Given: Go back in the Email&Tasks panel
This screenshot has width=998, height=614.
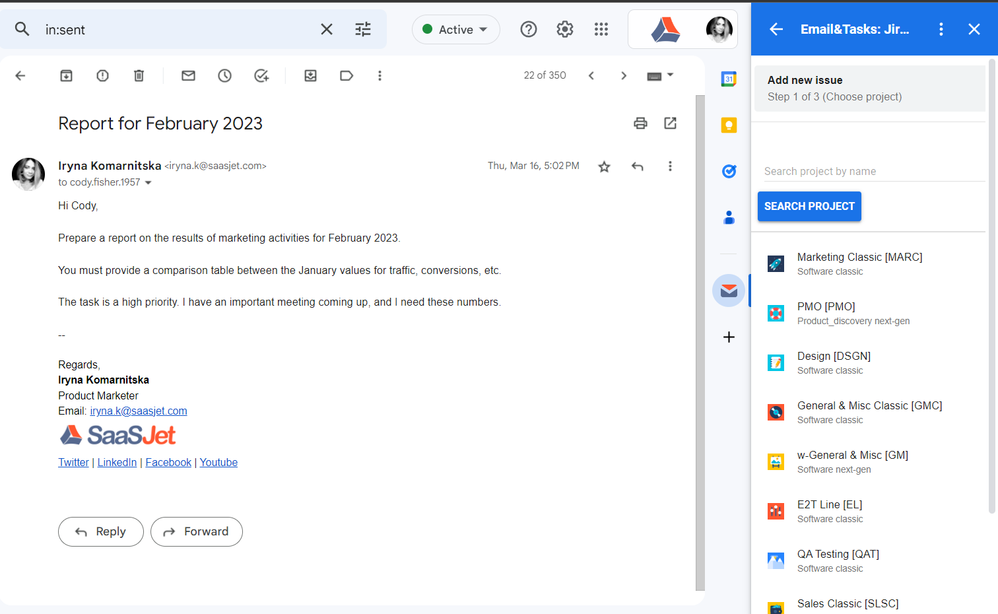Looking at the screenshot, I should pos(776,29).
